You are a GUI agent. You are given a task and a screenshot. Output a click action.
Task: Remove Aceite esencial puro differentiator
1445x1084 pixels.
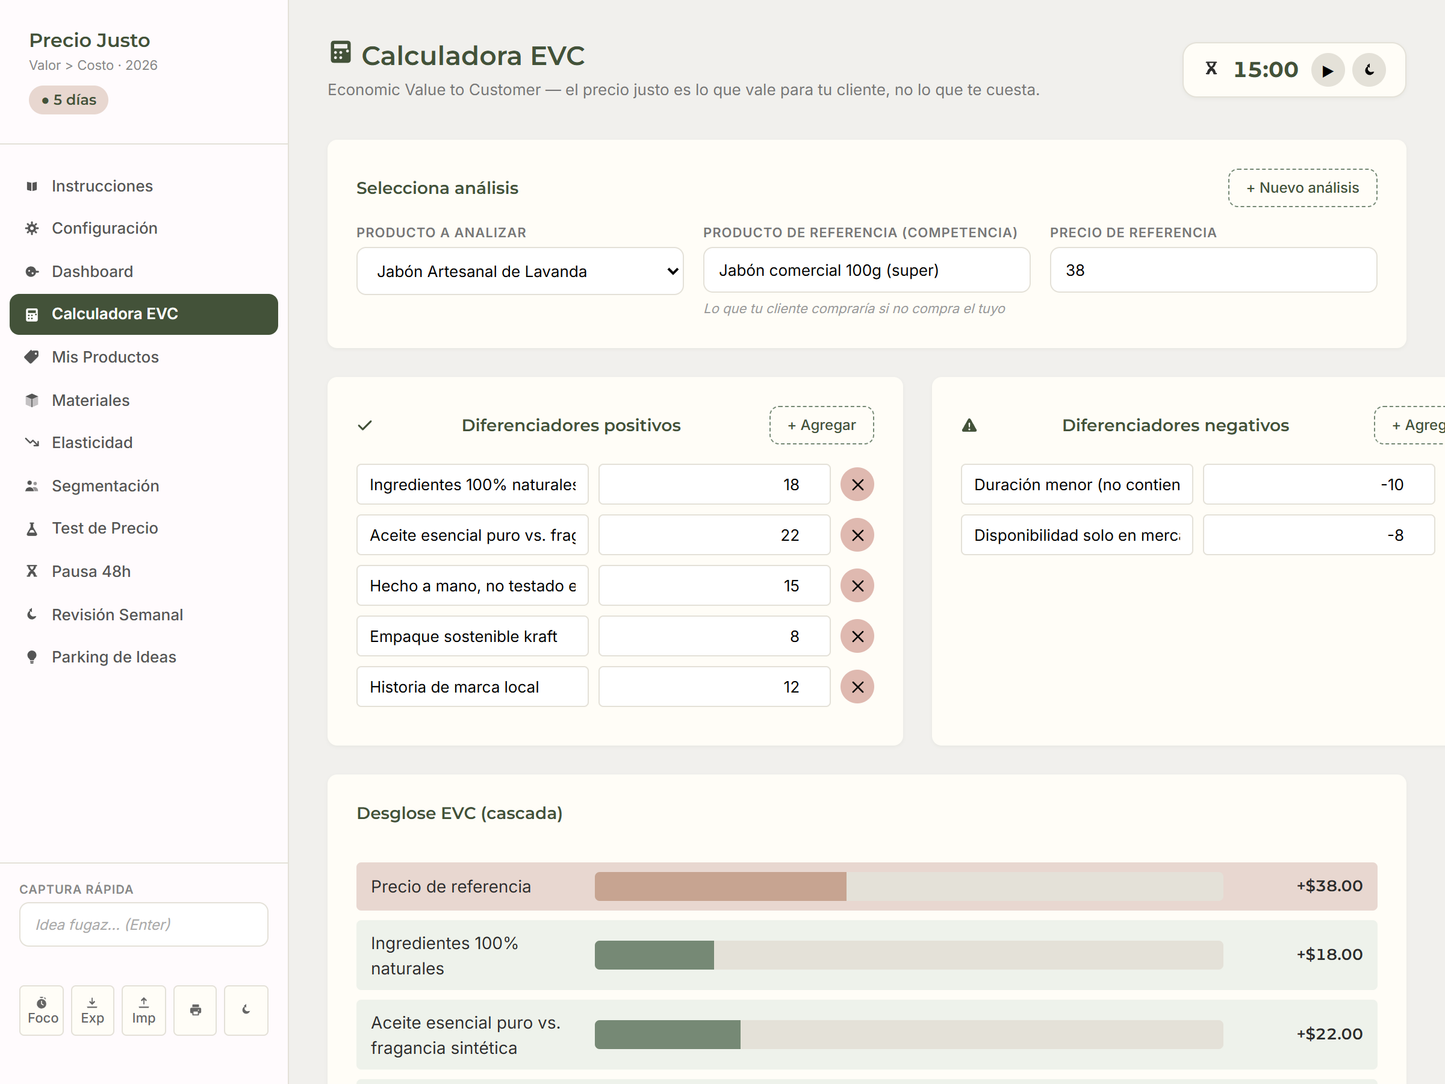857,535
